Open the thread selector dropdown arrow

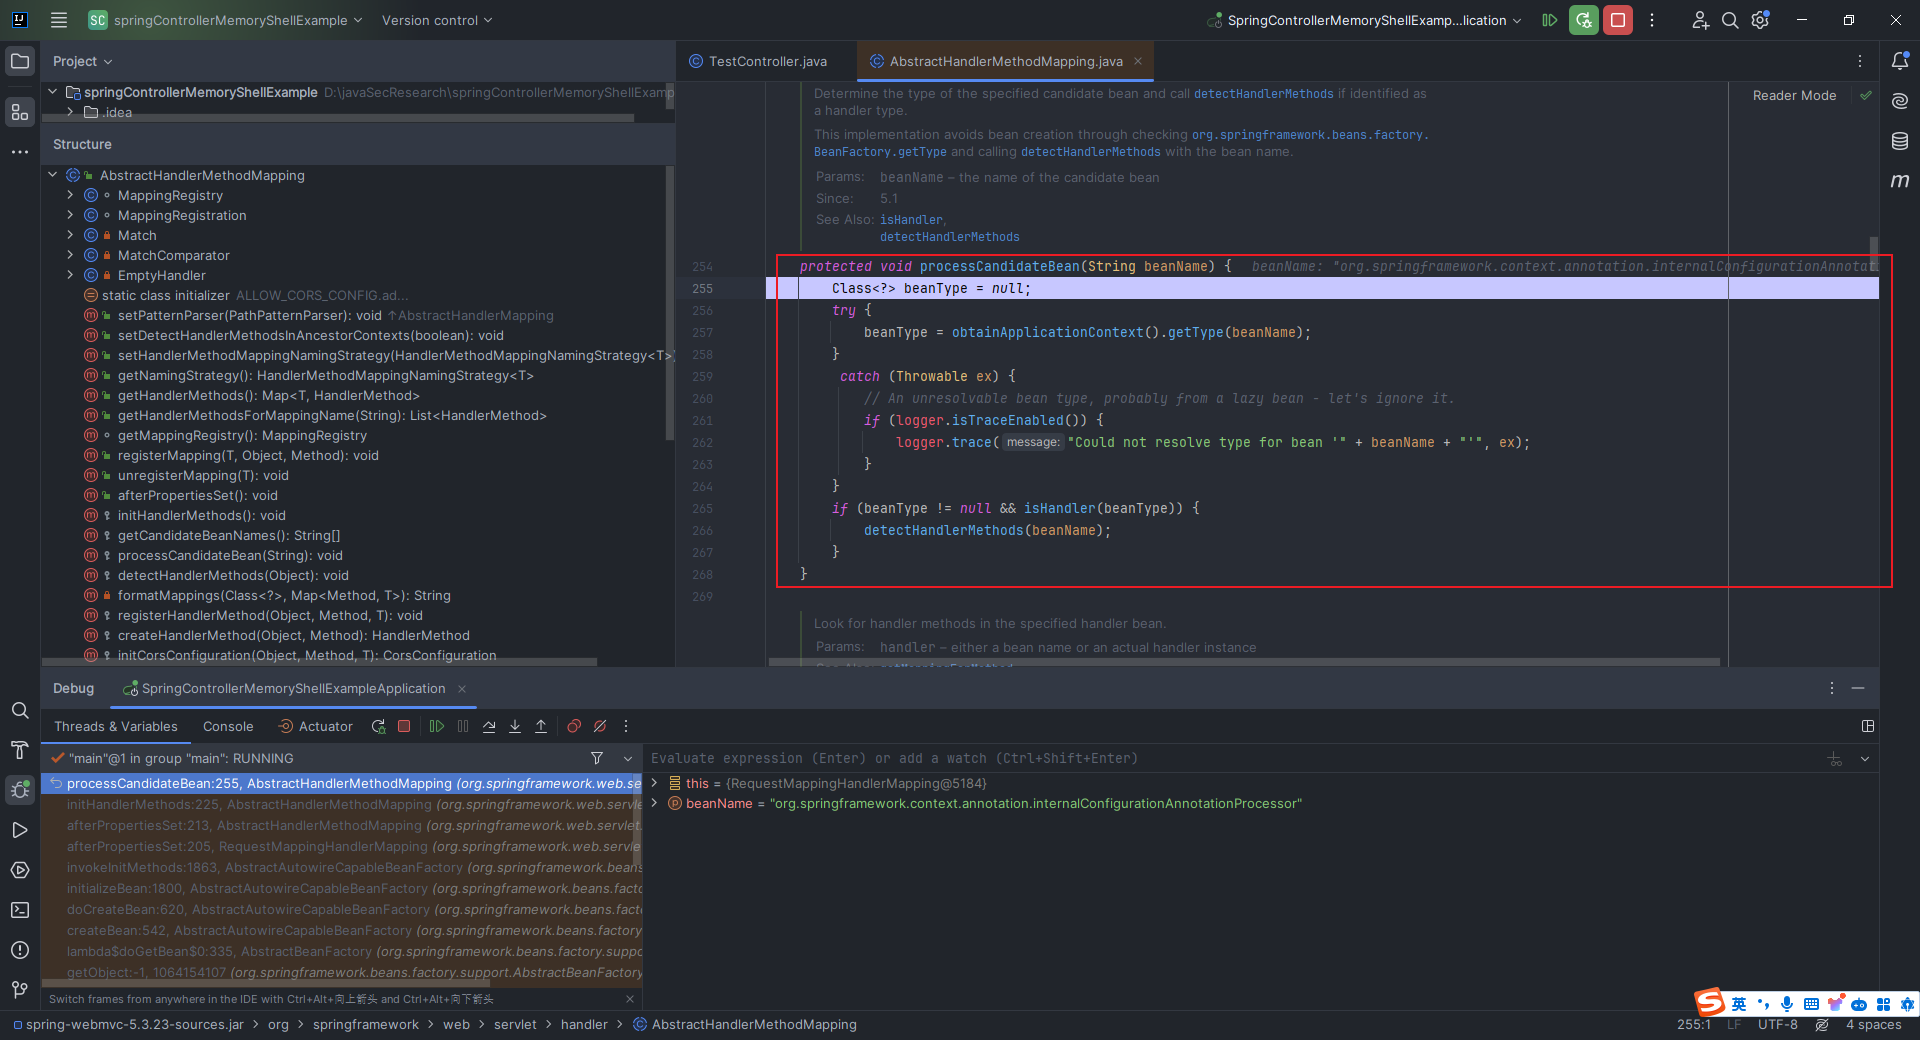tap(628, 759)
